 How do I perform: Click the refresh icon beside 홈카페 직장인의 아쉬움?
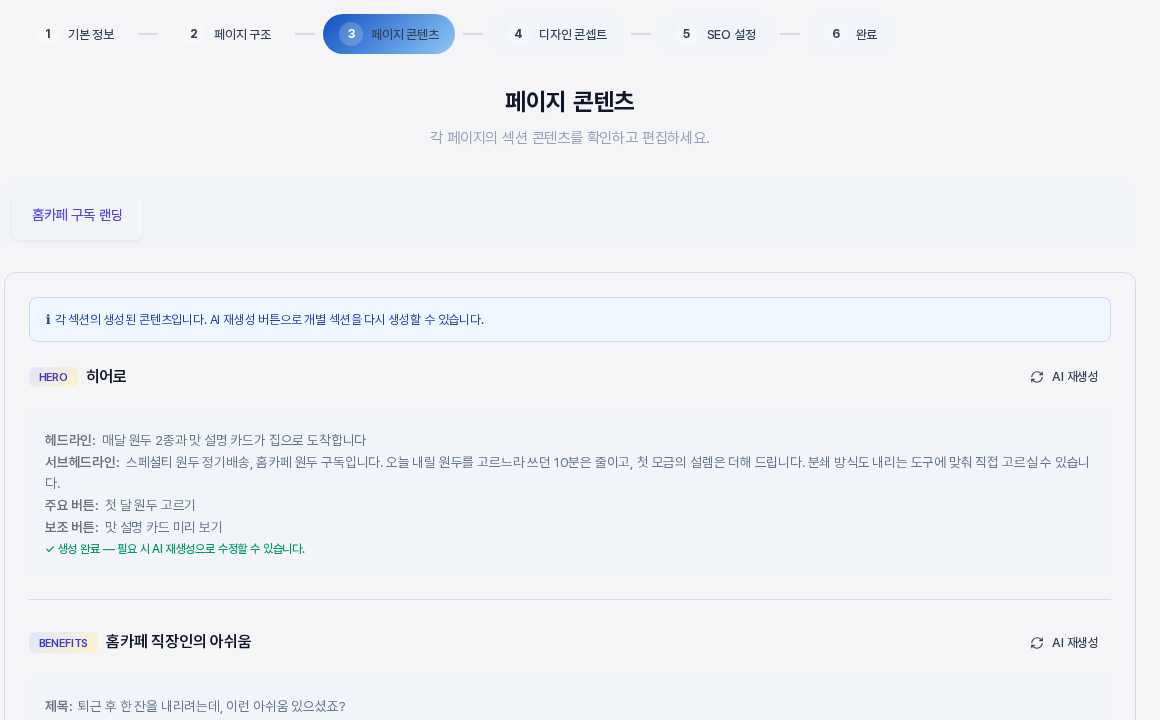click(x=1036, y=643)
